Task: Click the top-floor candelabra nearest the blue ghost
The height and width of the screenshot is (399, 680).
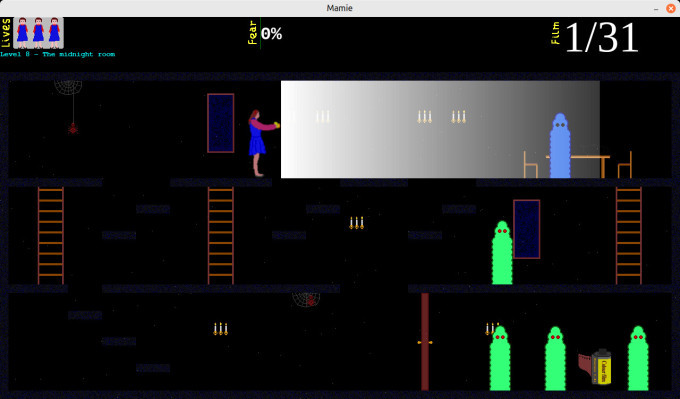Action: pos(458,117)
